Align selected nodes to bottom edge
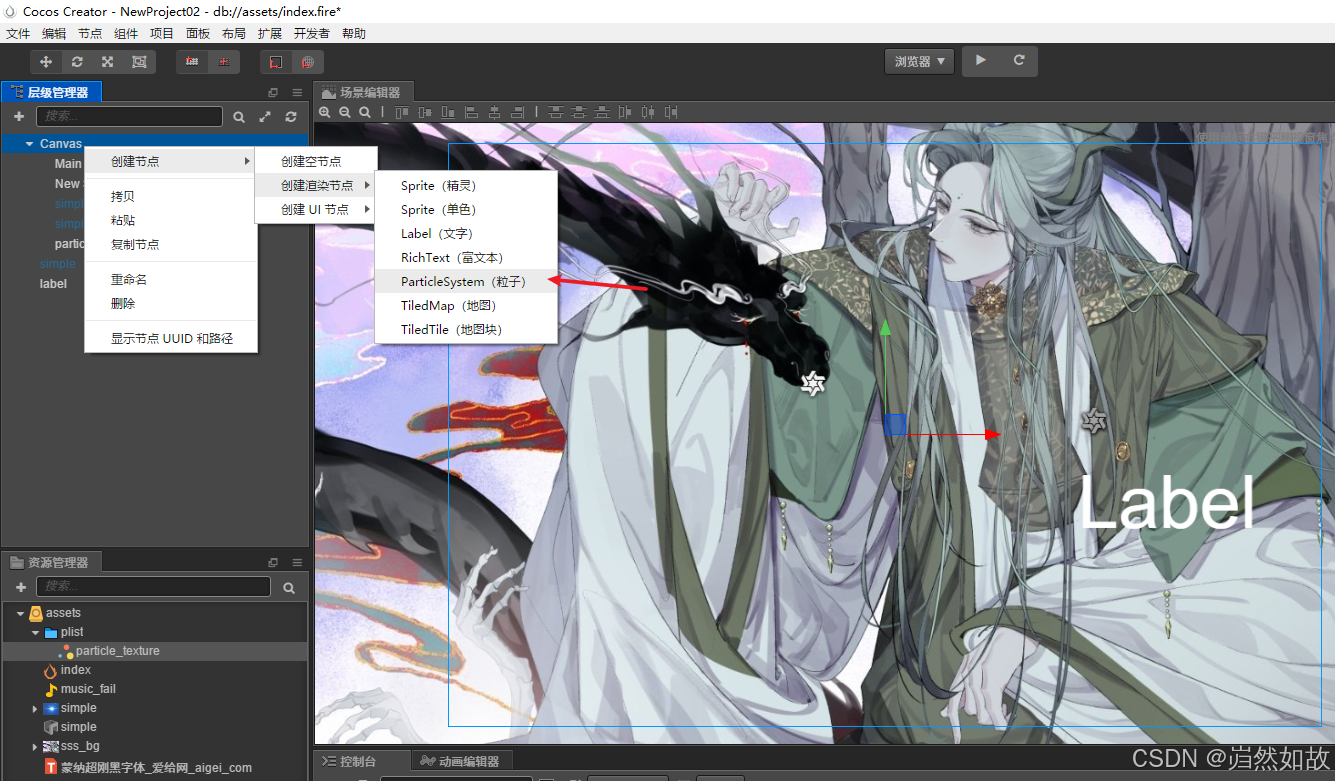Image resolution: width=1335 pixels, height=781 pixels. [x=448, y=112]
